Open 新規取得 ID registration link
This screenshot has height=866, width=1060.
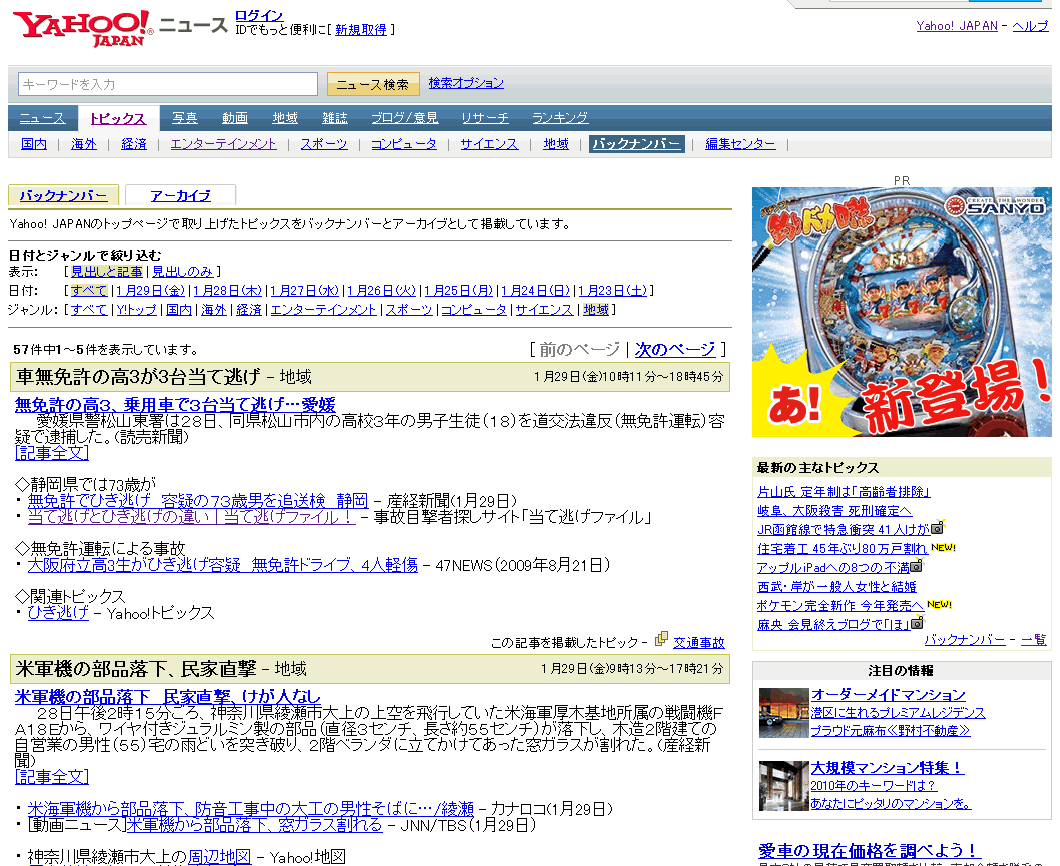coord(361,30)
